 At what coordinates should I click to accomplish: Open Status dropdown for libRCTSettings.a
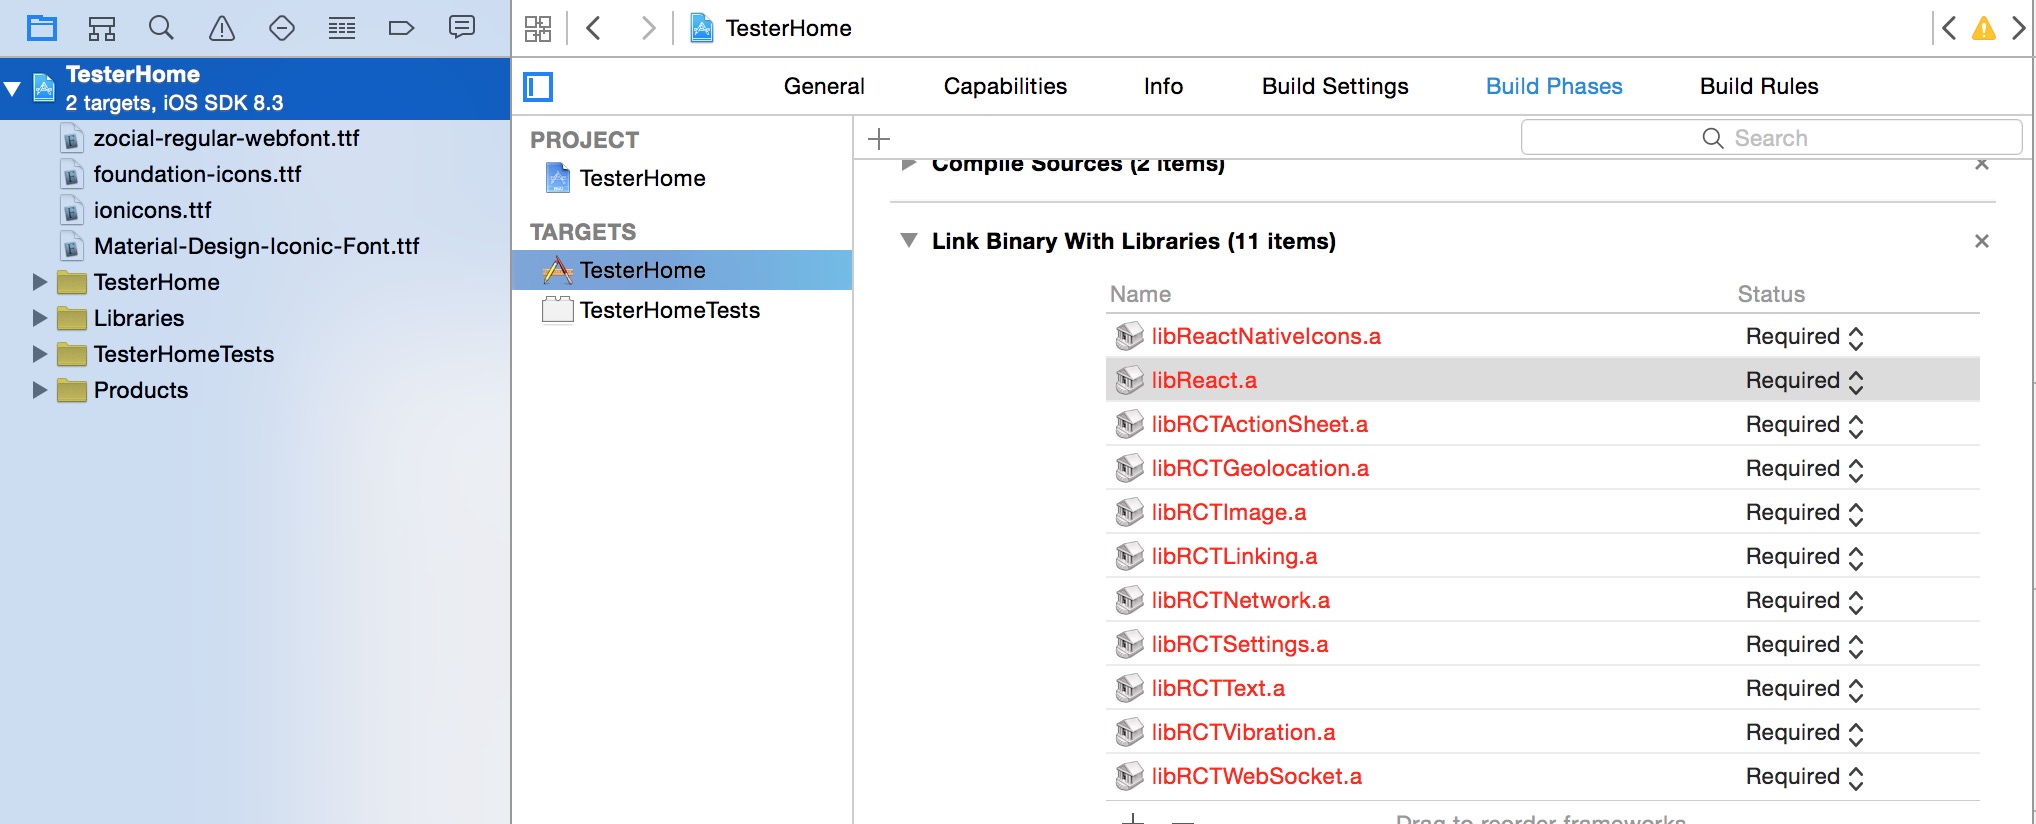click(x=1805, y=645)
